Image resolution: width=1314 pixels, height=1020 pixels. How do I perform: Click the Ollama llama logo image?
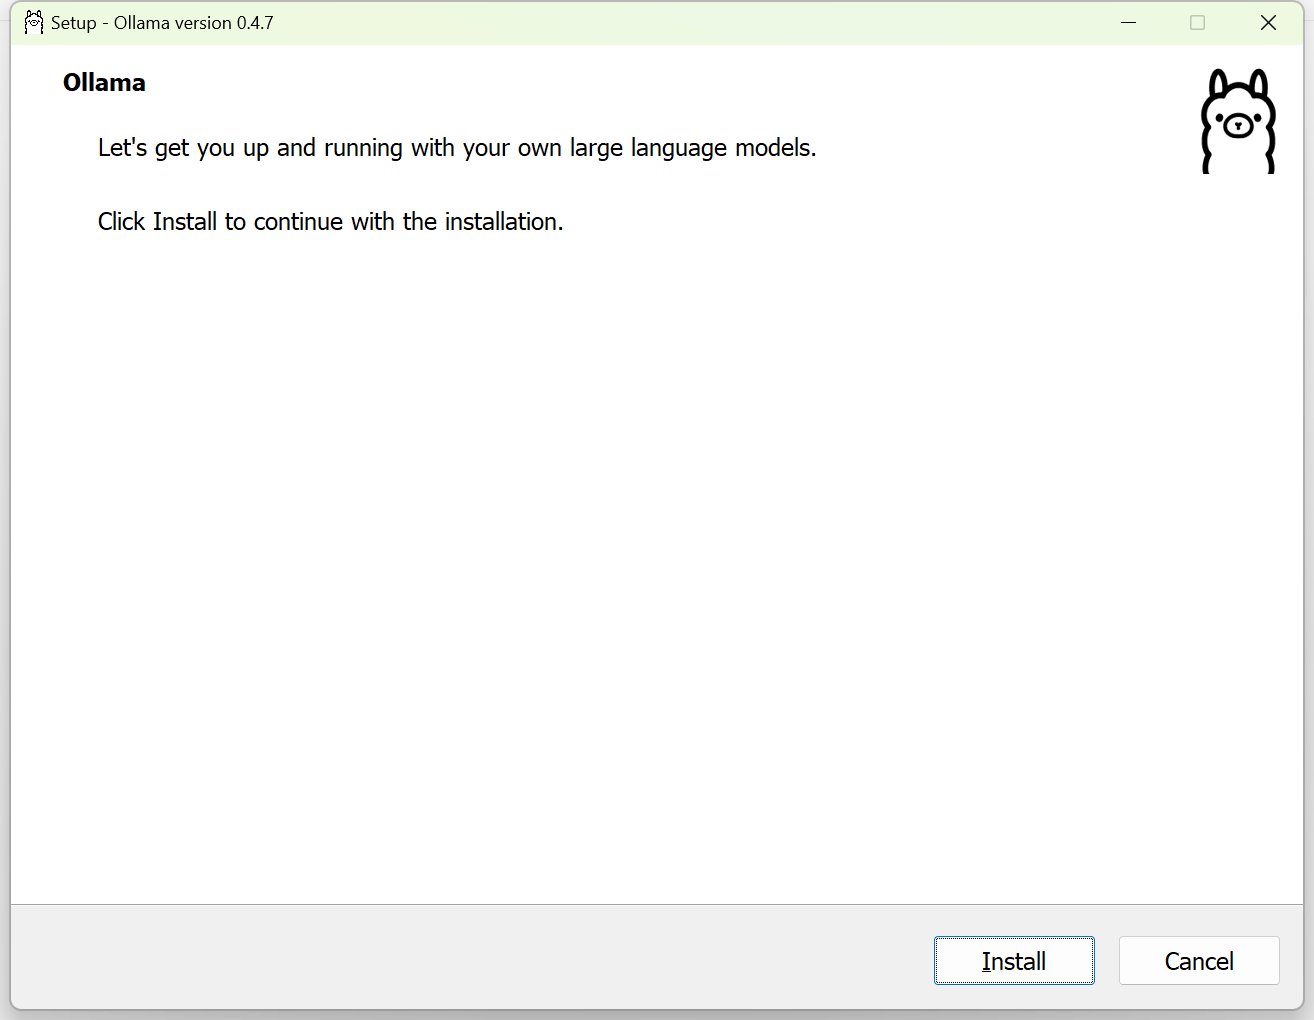click(1238, 121)
